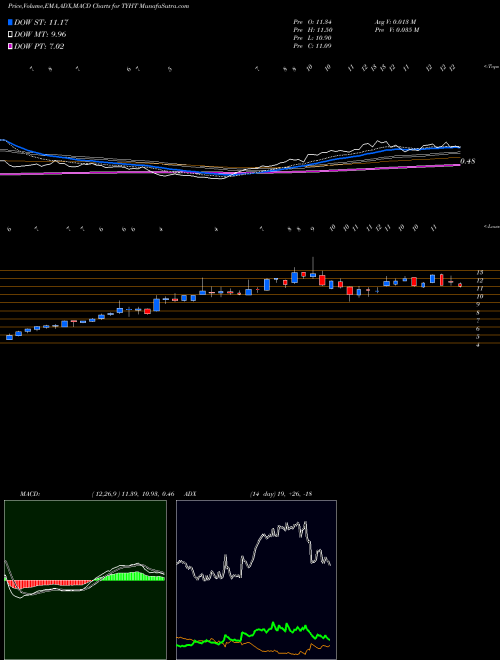Select the 'DOW MT: 9.96' legend text
The image size is (500, 660).
click(40, 35)
